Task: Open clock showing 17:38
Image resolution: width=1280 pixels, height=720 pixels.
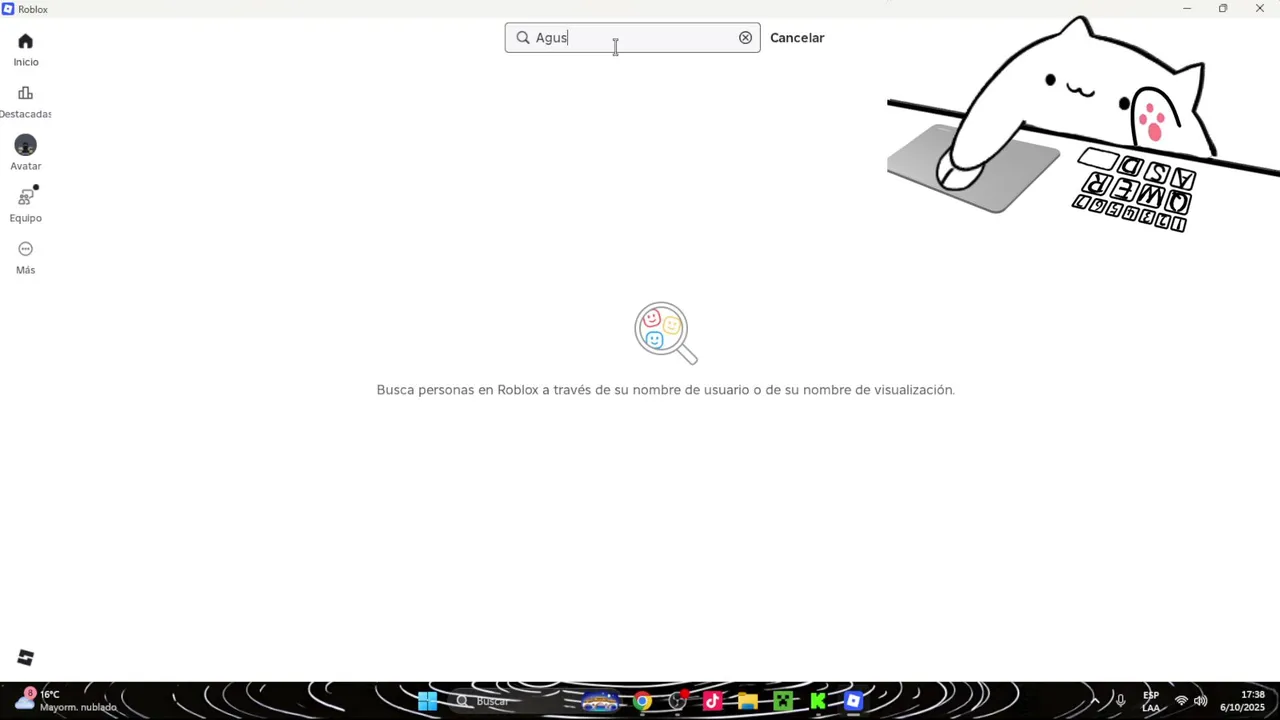Action: pyautogui.click(x=1242, y=701)
